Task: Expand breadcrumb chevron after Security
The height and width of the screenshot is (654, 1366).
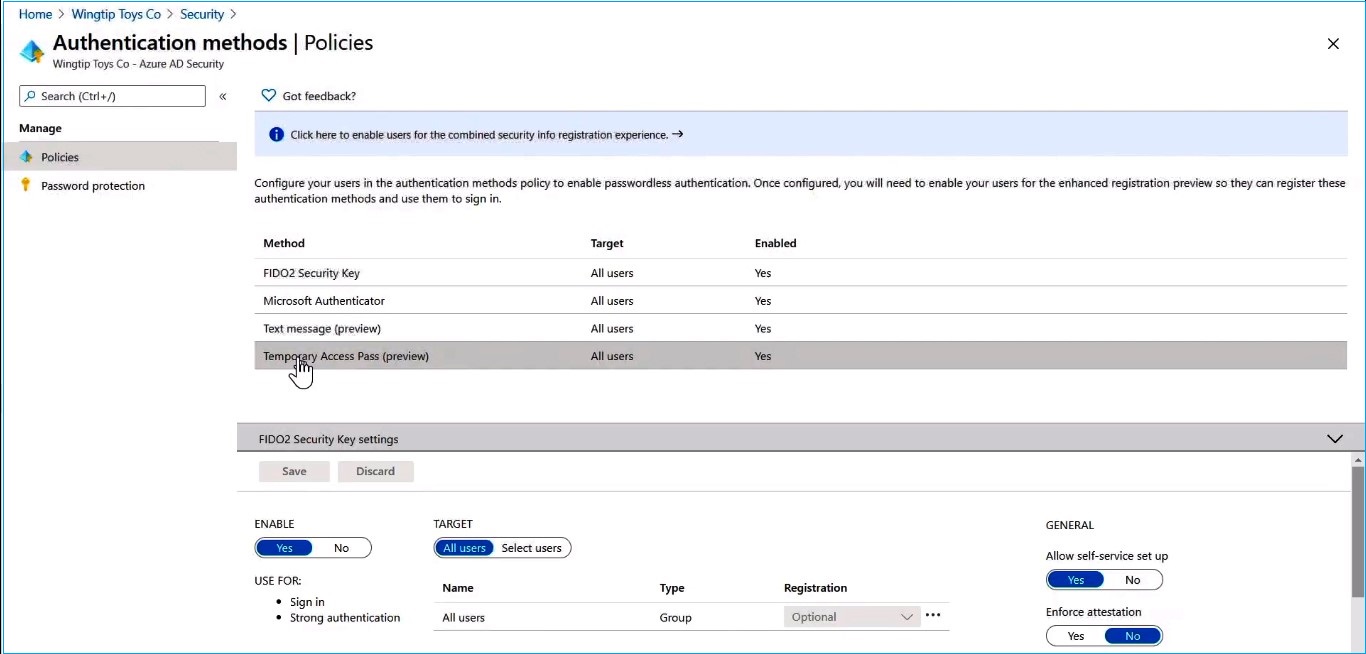Action: pos(233,14)
